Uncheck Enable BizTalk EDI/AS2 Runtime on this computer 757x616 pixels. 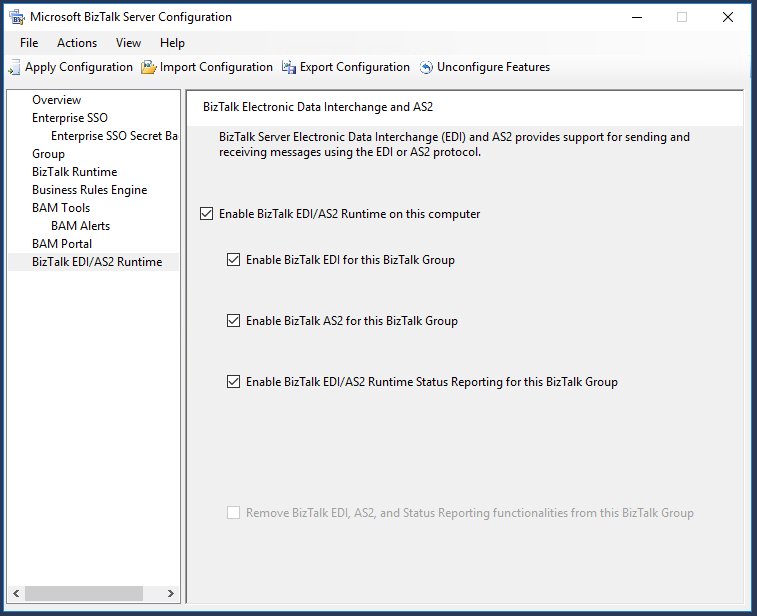pyautogui.click(x=207, y=213)
